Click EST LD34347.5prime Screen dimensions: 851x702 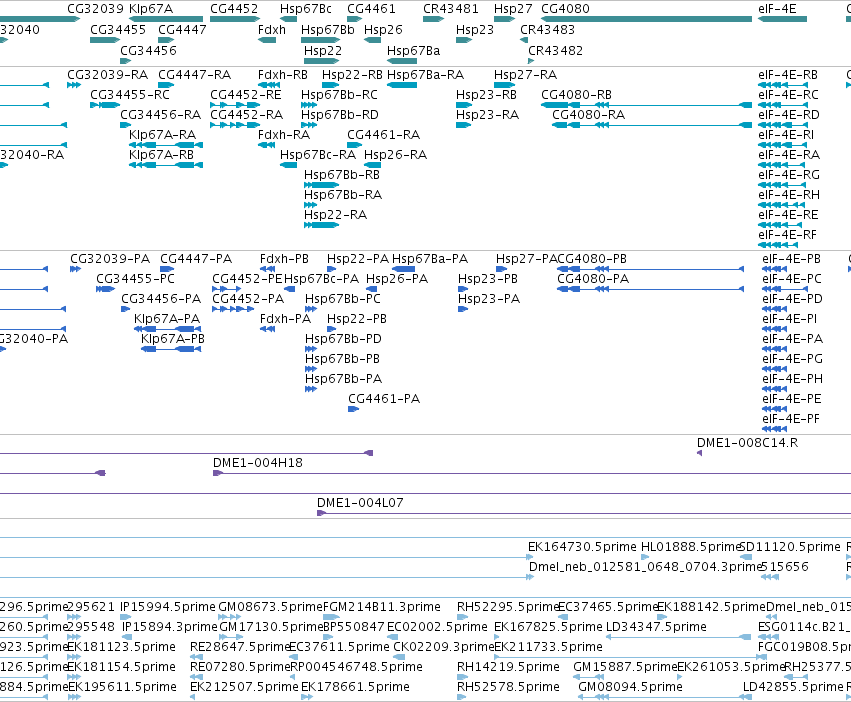pos(656,627)
